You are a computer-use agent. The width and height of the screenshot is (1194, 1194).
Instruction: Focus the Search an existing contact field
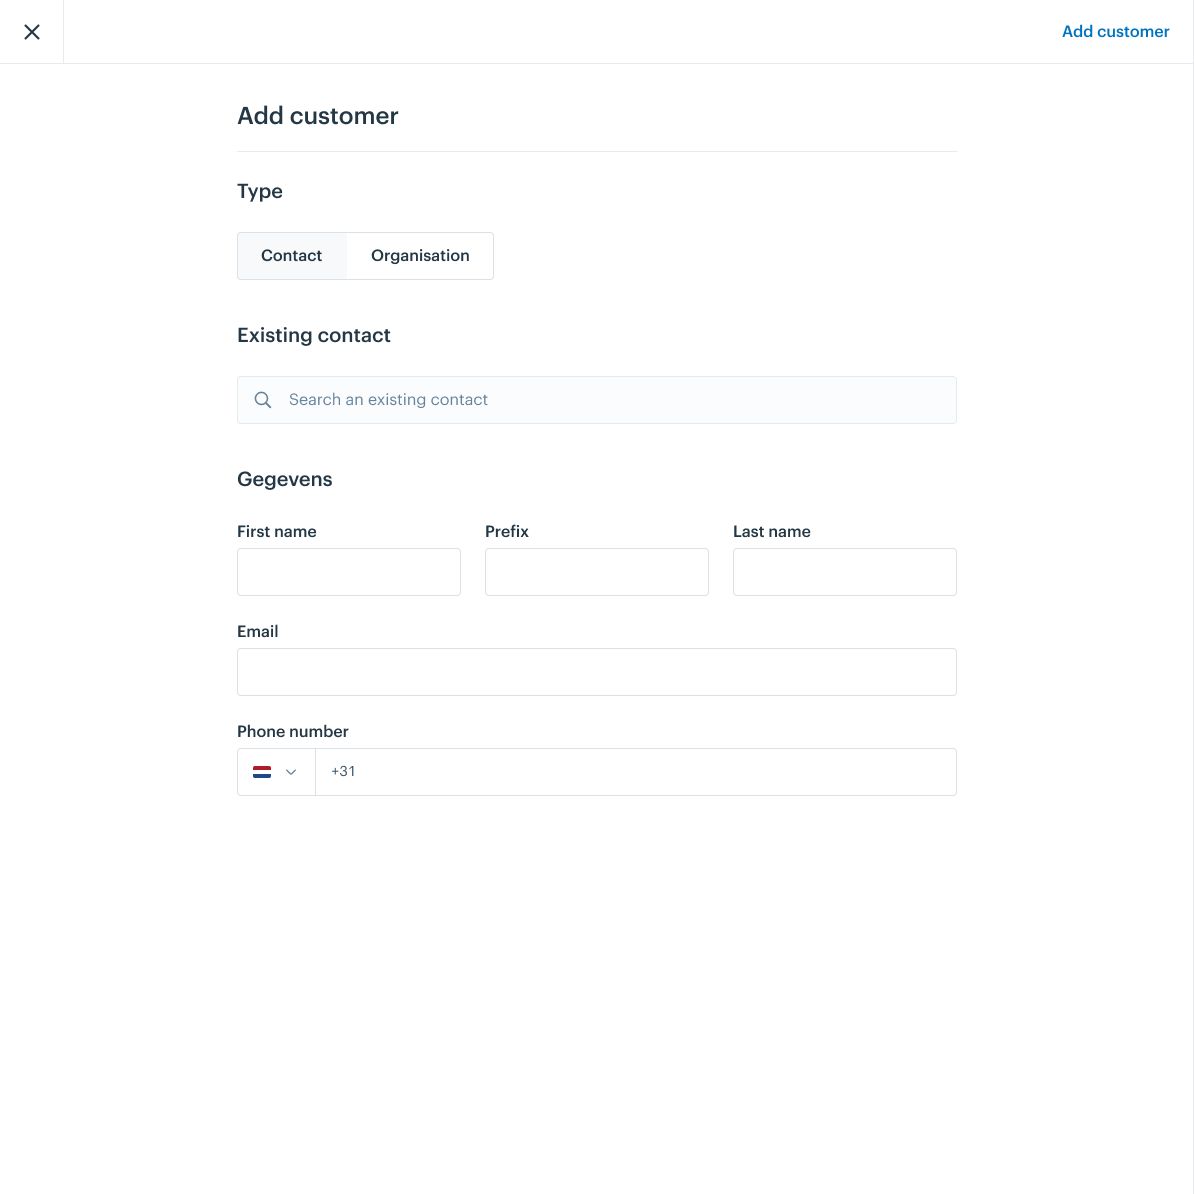coord(596,400)
